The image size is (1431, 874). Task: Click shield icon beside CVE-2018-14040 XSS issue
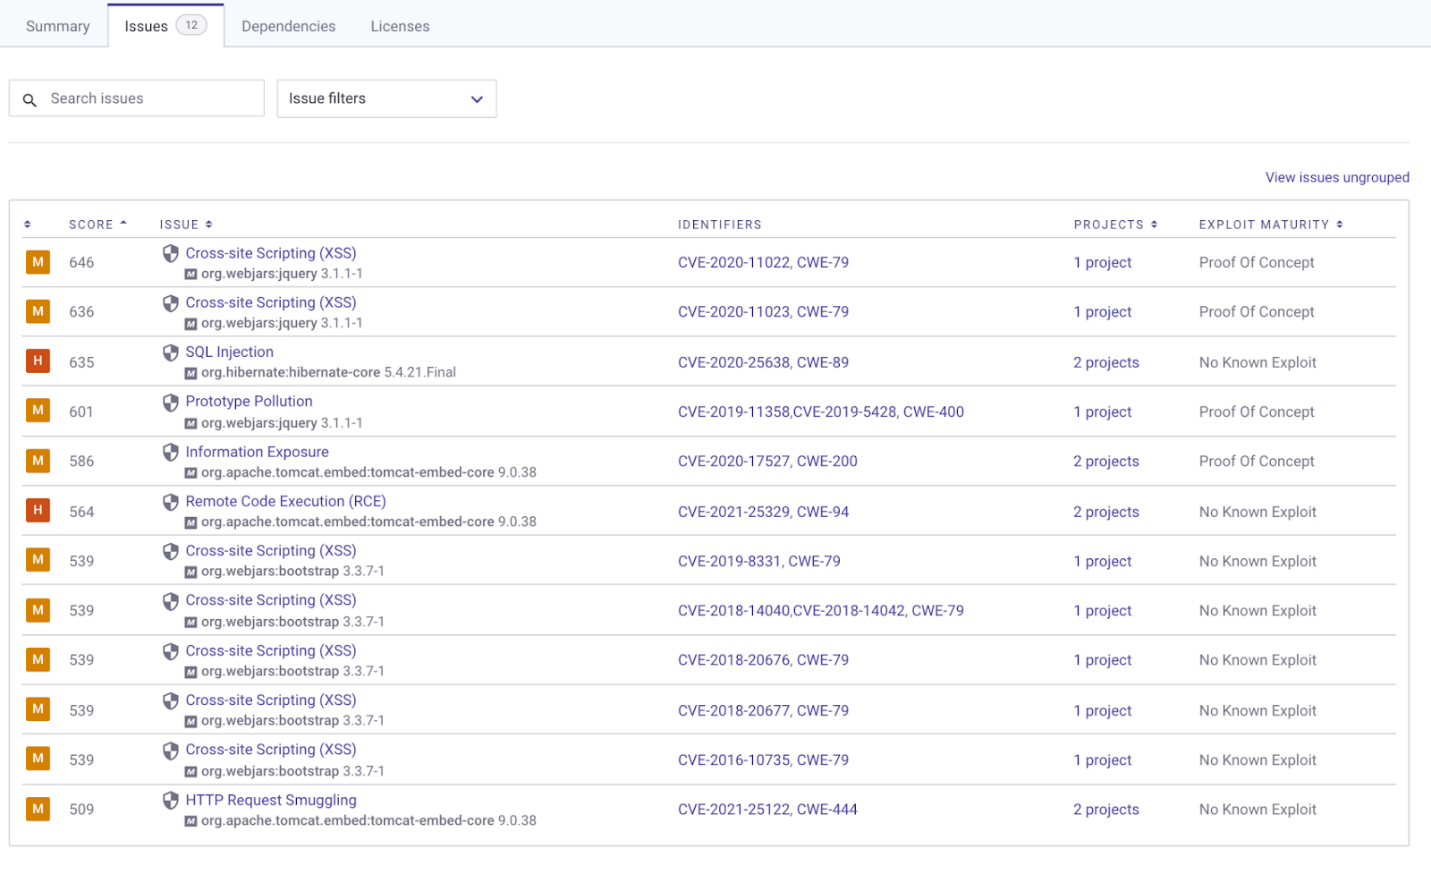pos(171,601)
